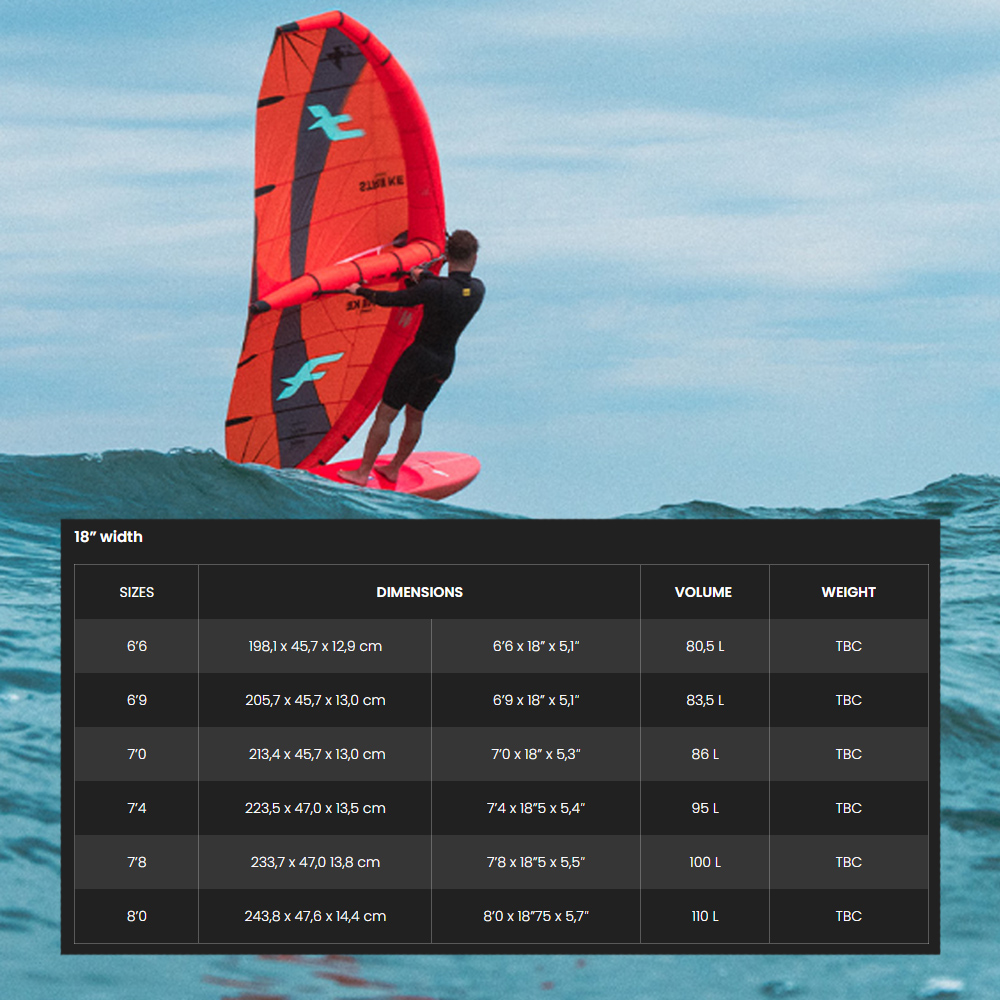Click the 7'4 size cell
The image size is (1000, 1000).
click(136, 808)
